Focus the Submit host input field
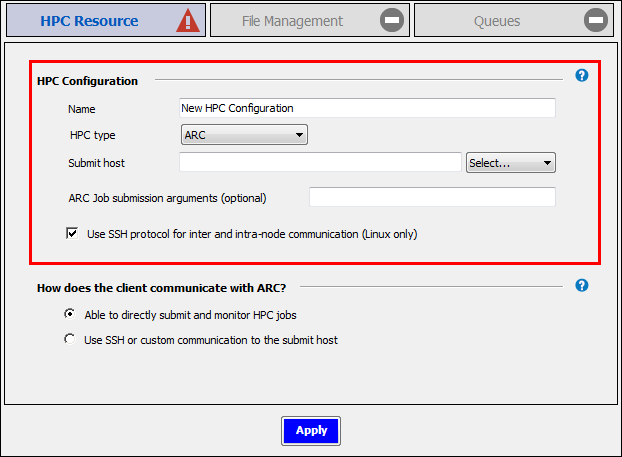Image resolution: width=622 pixels, height=457 pixels. coord(320,163)
